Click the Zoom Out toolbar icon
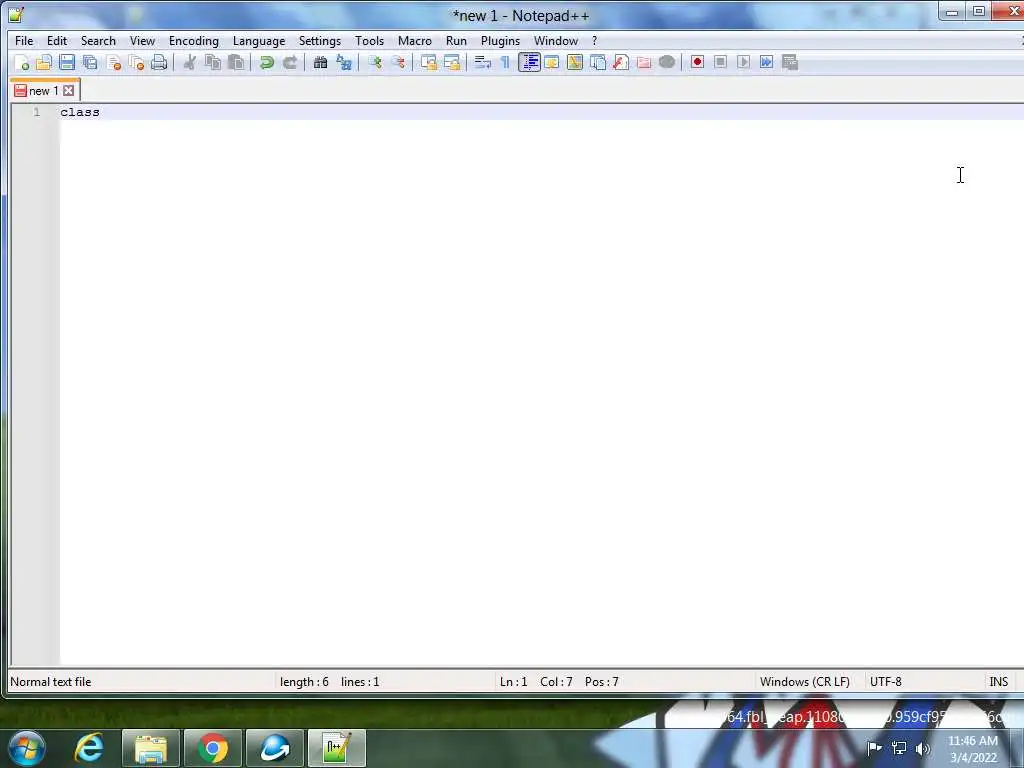 [398, 63]
